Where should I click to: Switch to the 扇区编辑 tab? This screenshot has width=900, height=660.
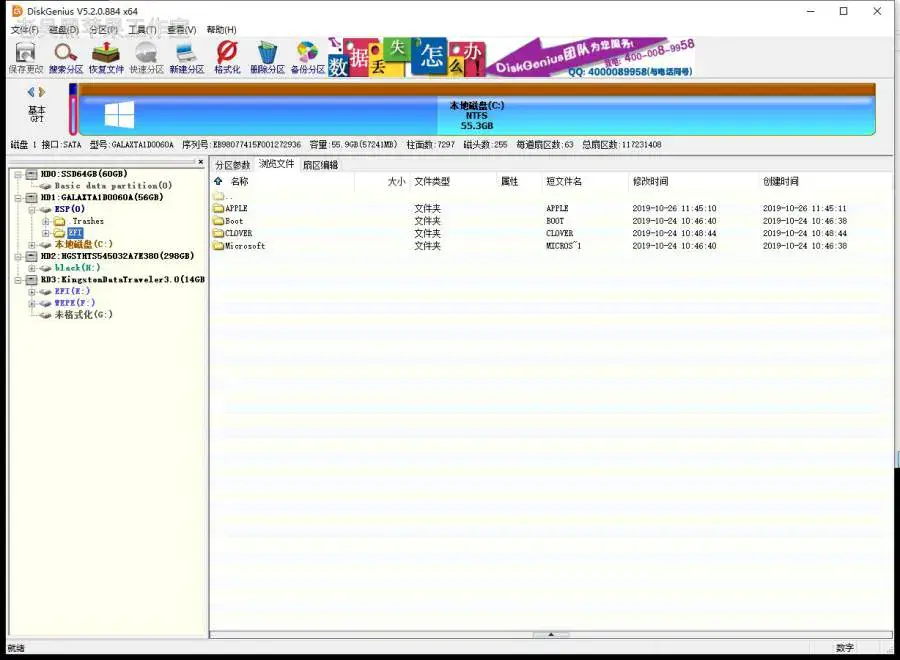320,165
